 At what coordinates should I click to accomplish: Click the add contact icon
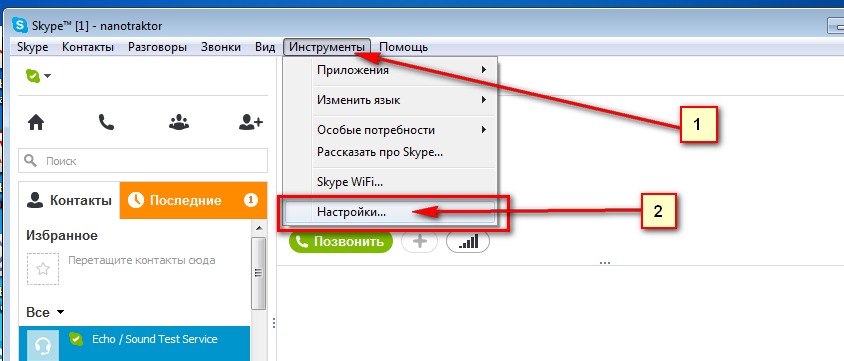pos(250,123)
